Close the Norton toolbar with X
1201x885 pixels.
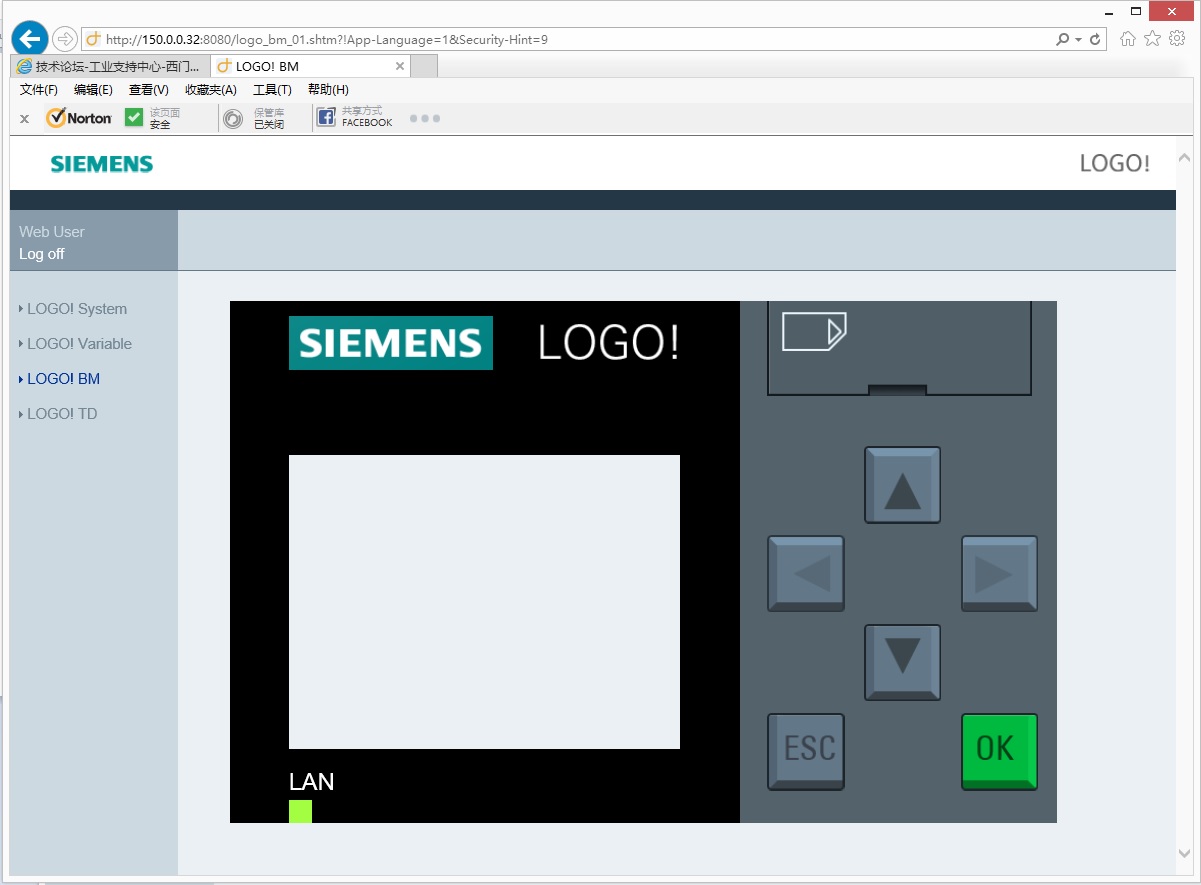coord(25,119)
